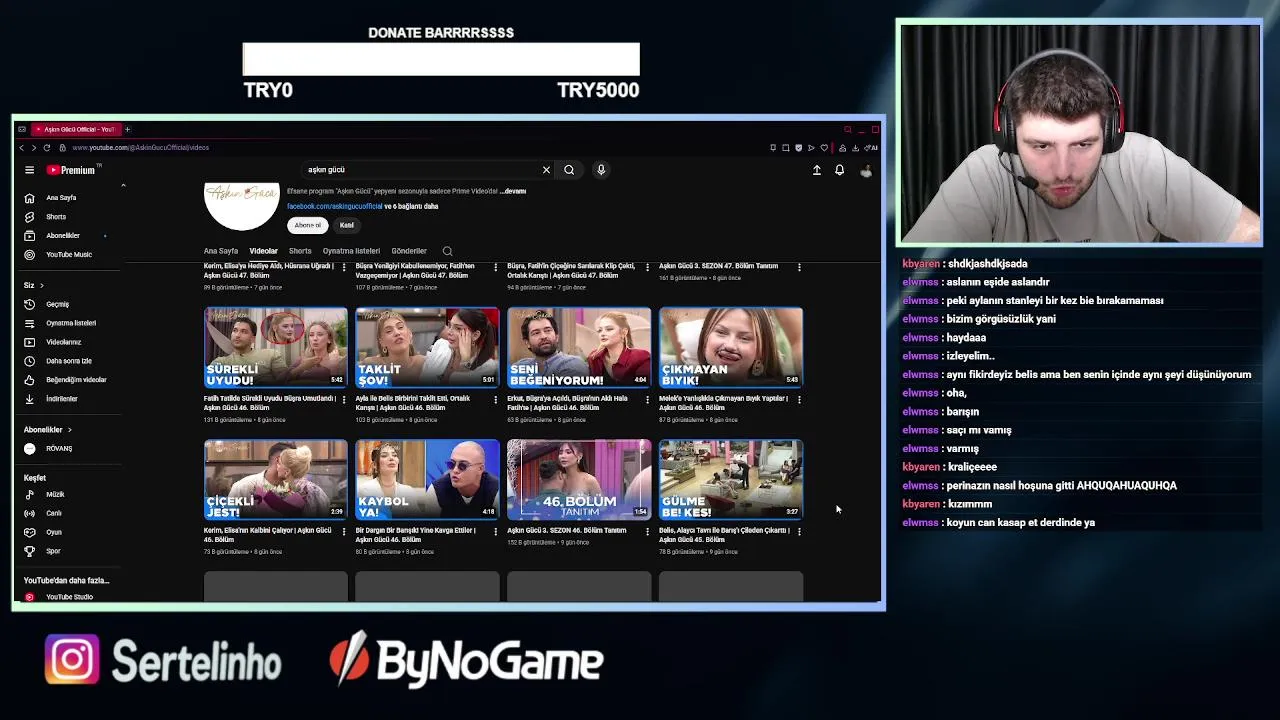This screenshot has width=1280, height=720.
Task: Click the aşkın gücü search field
Action: (x=420, y=170)
